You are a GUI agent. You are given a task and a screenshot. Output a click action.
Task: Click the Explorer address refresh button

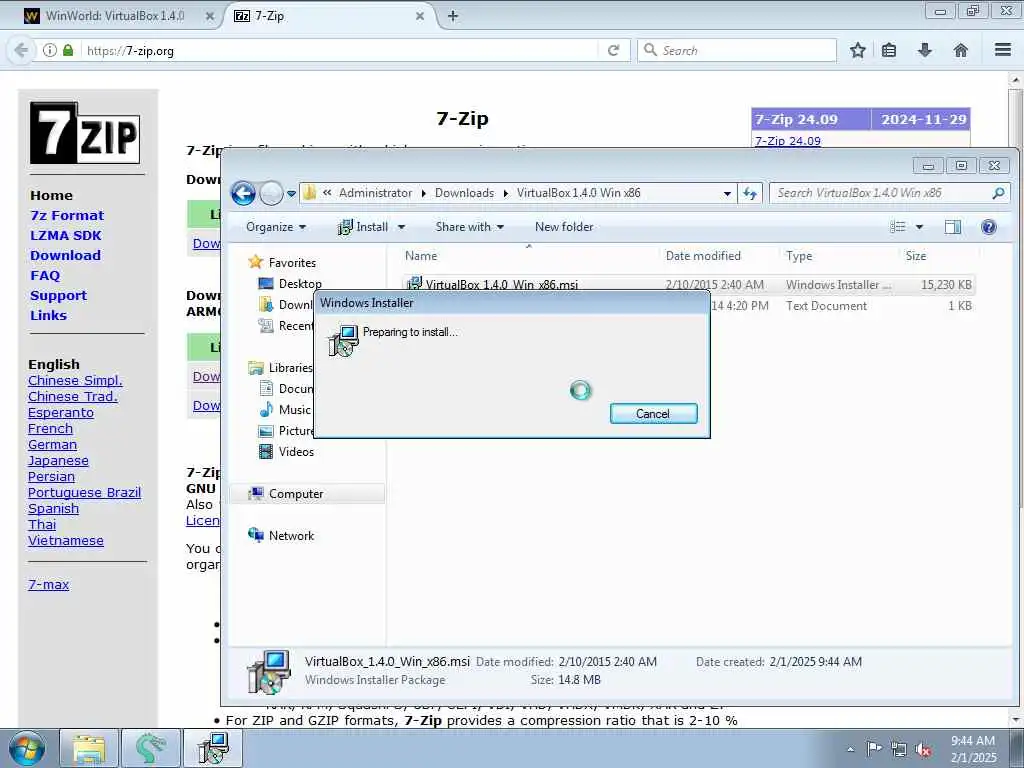(750, 193)
